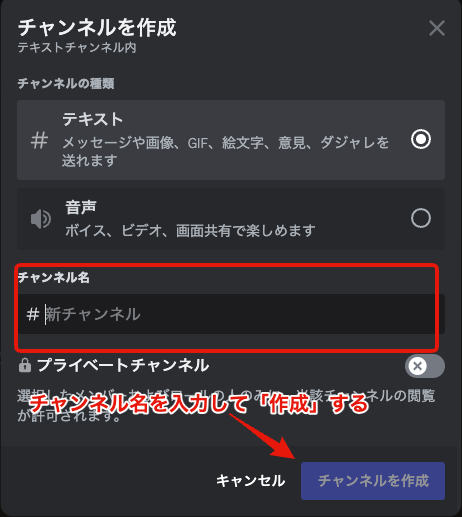Click the キャンセル button

[x=251, y=481]
